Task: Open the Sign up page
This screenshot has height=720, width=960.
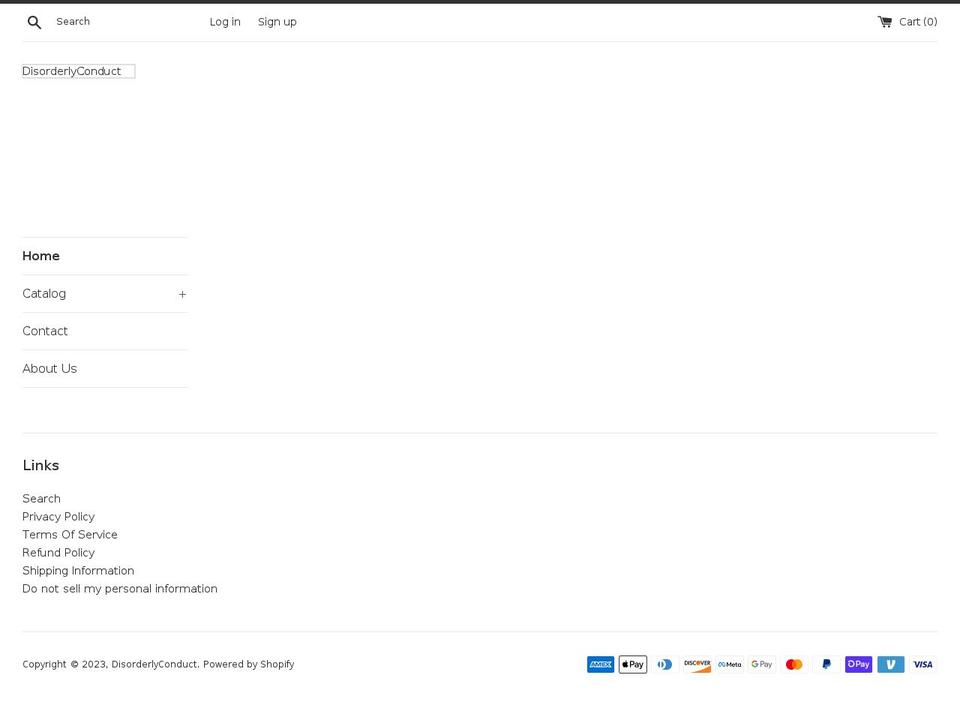Action: pos(277,22)
